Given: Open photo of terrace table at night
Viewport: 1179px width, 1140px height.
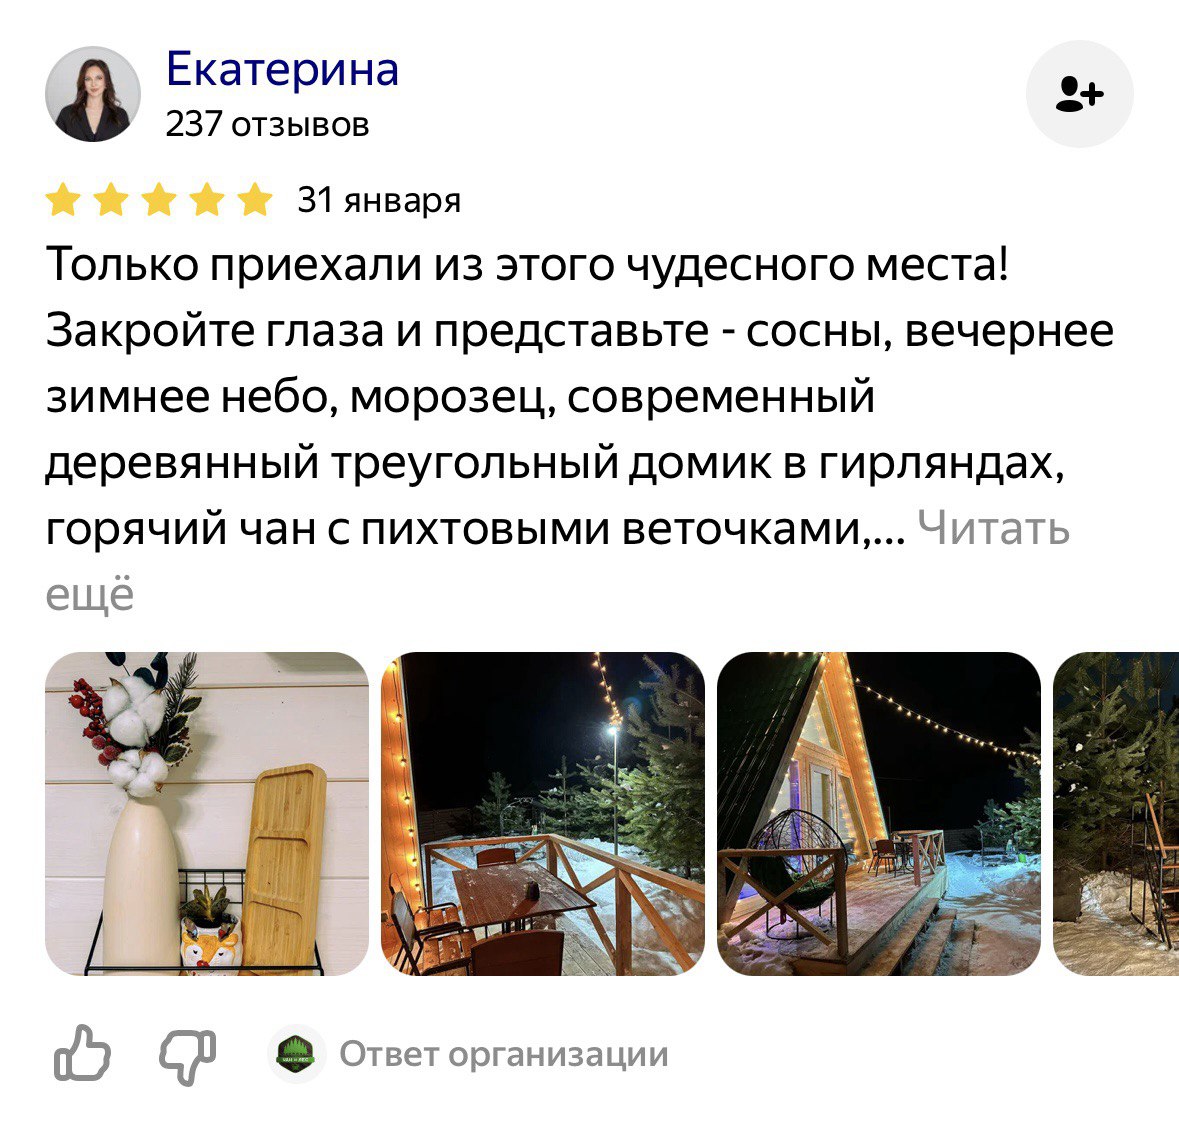Looking at the screenshot, I should (543, 814).
